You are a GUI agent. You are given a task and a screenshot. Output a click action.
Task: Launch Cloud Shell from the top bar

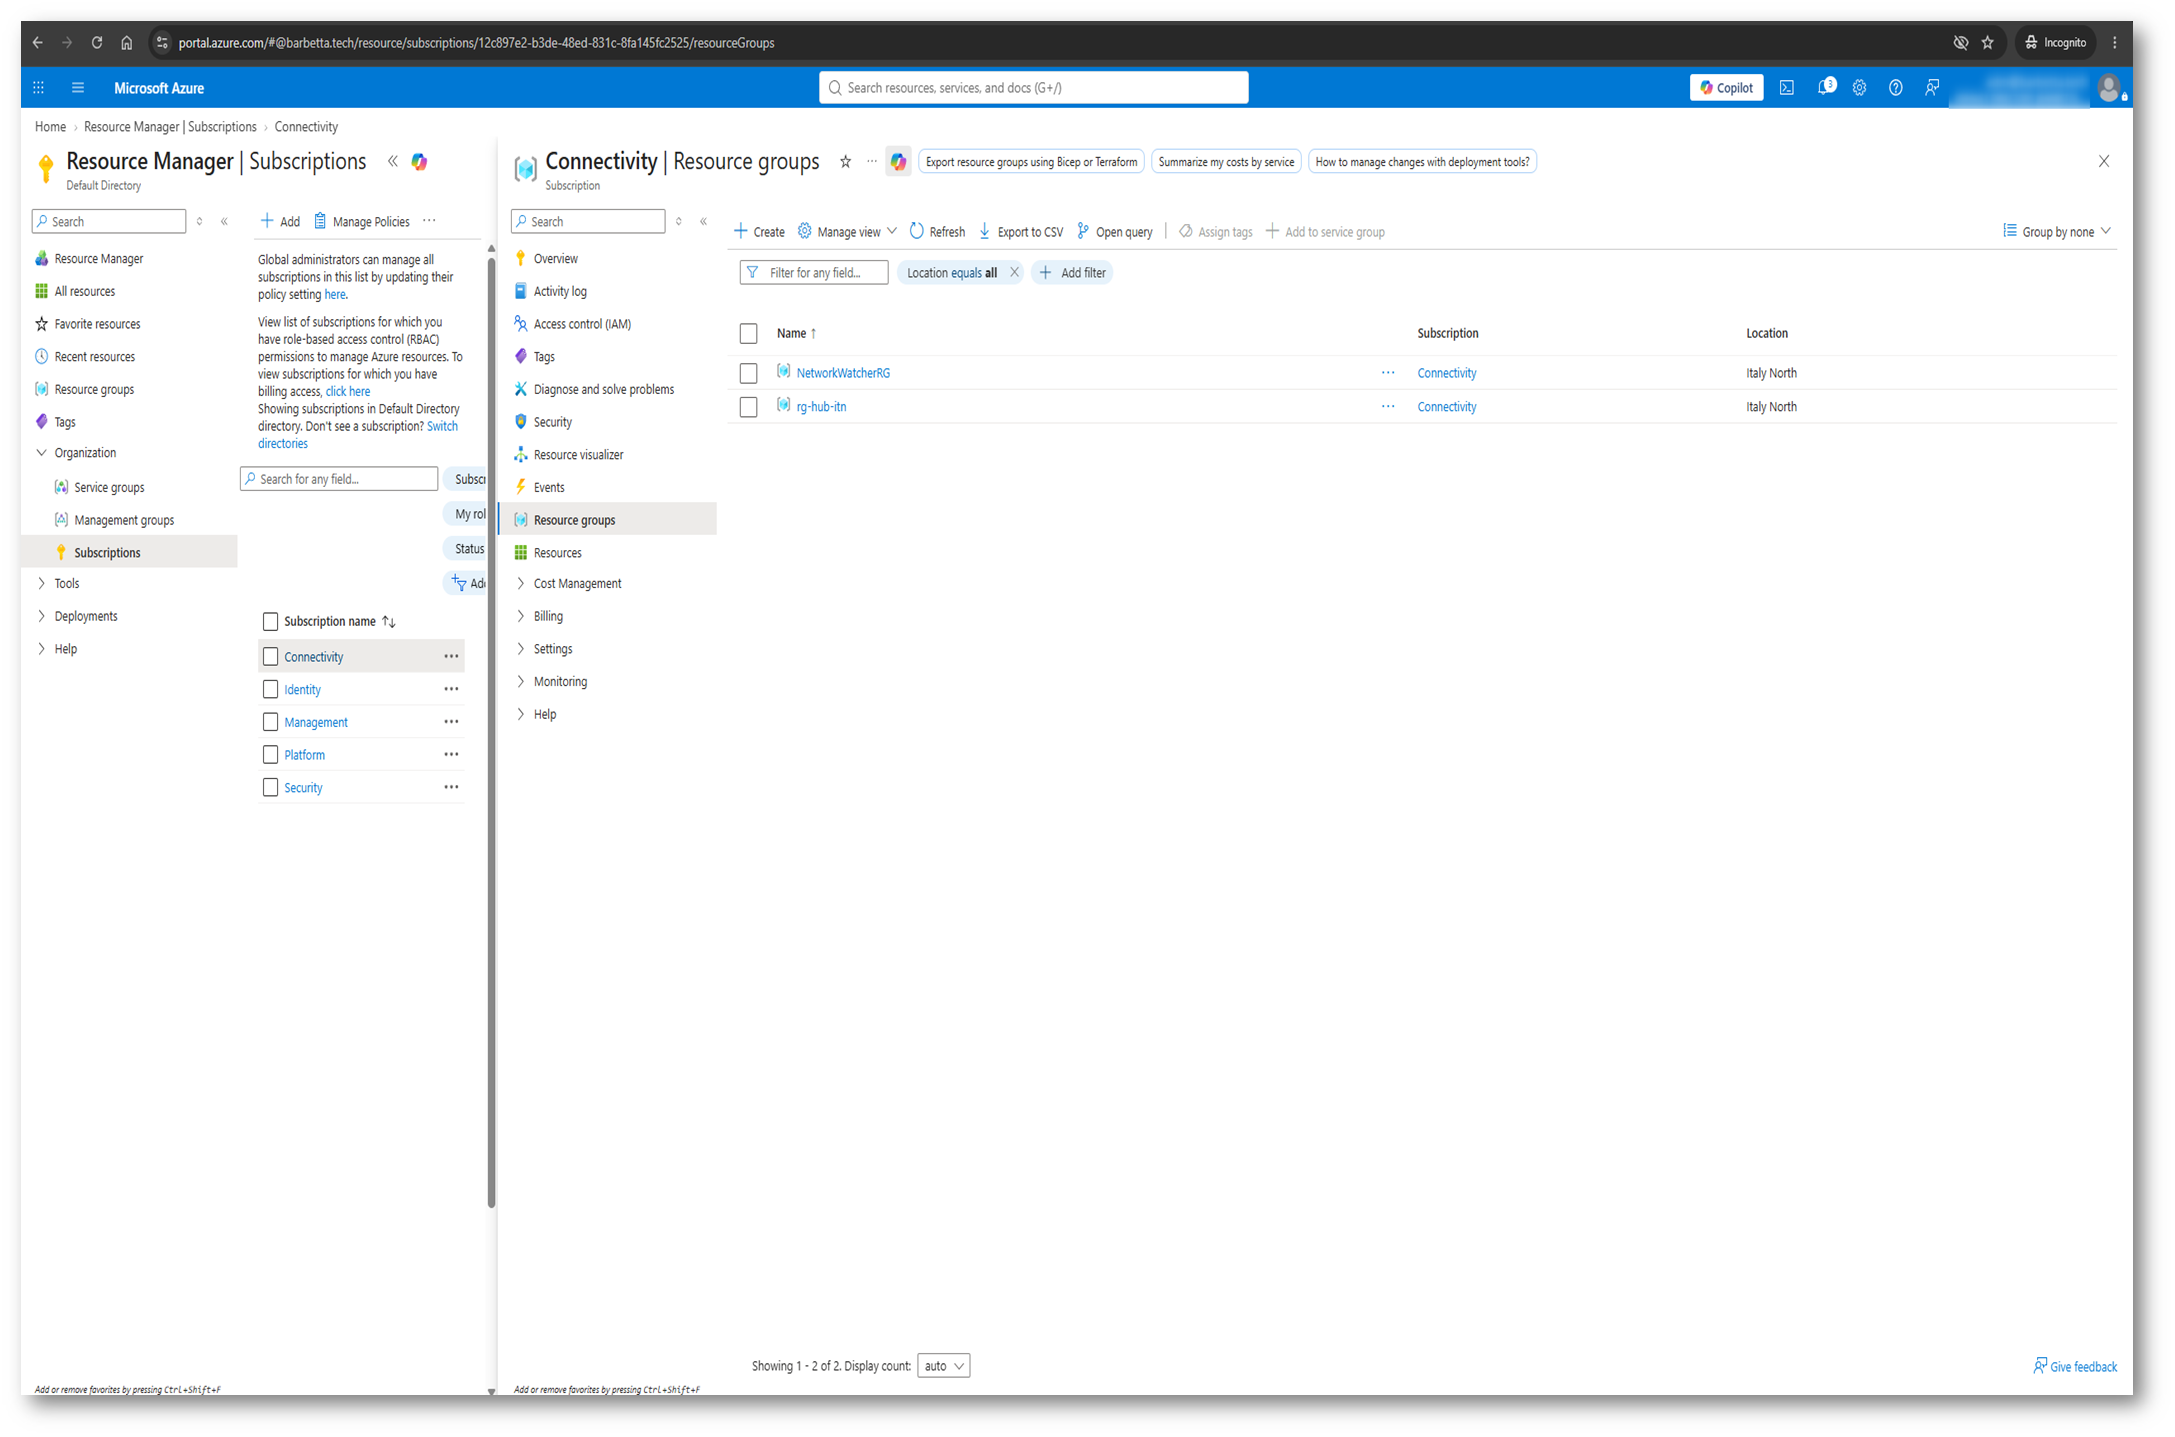(1787, 88)
